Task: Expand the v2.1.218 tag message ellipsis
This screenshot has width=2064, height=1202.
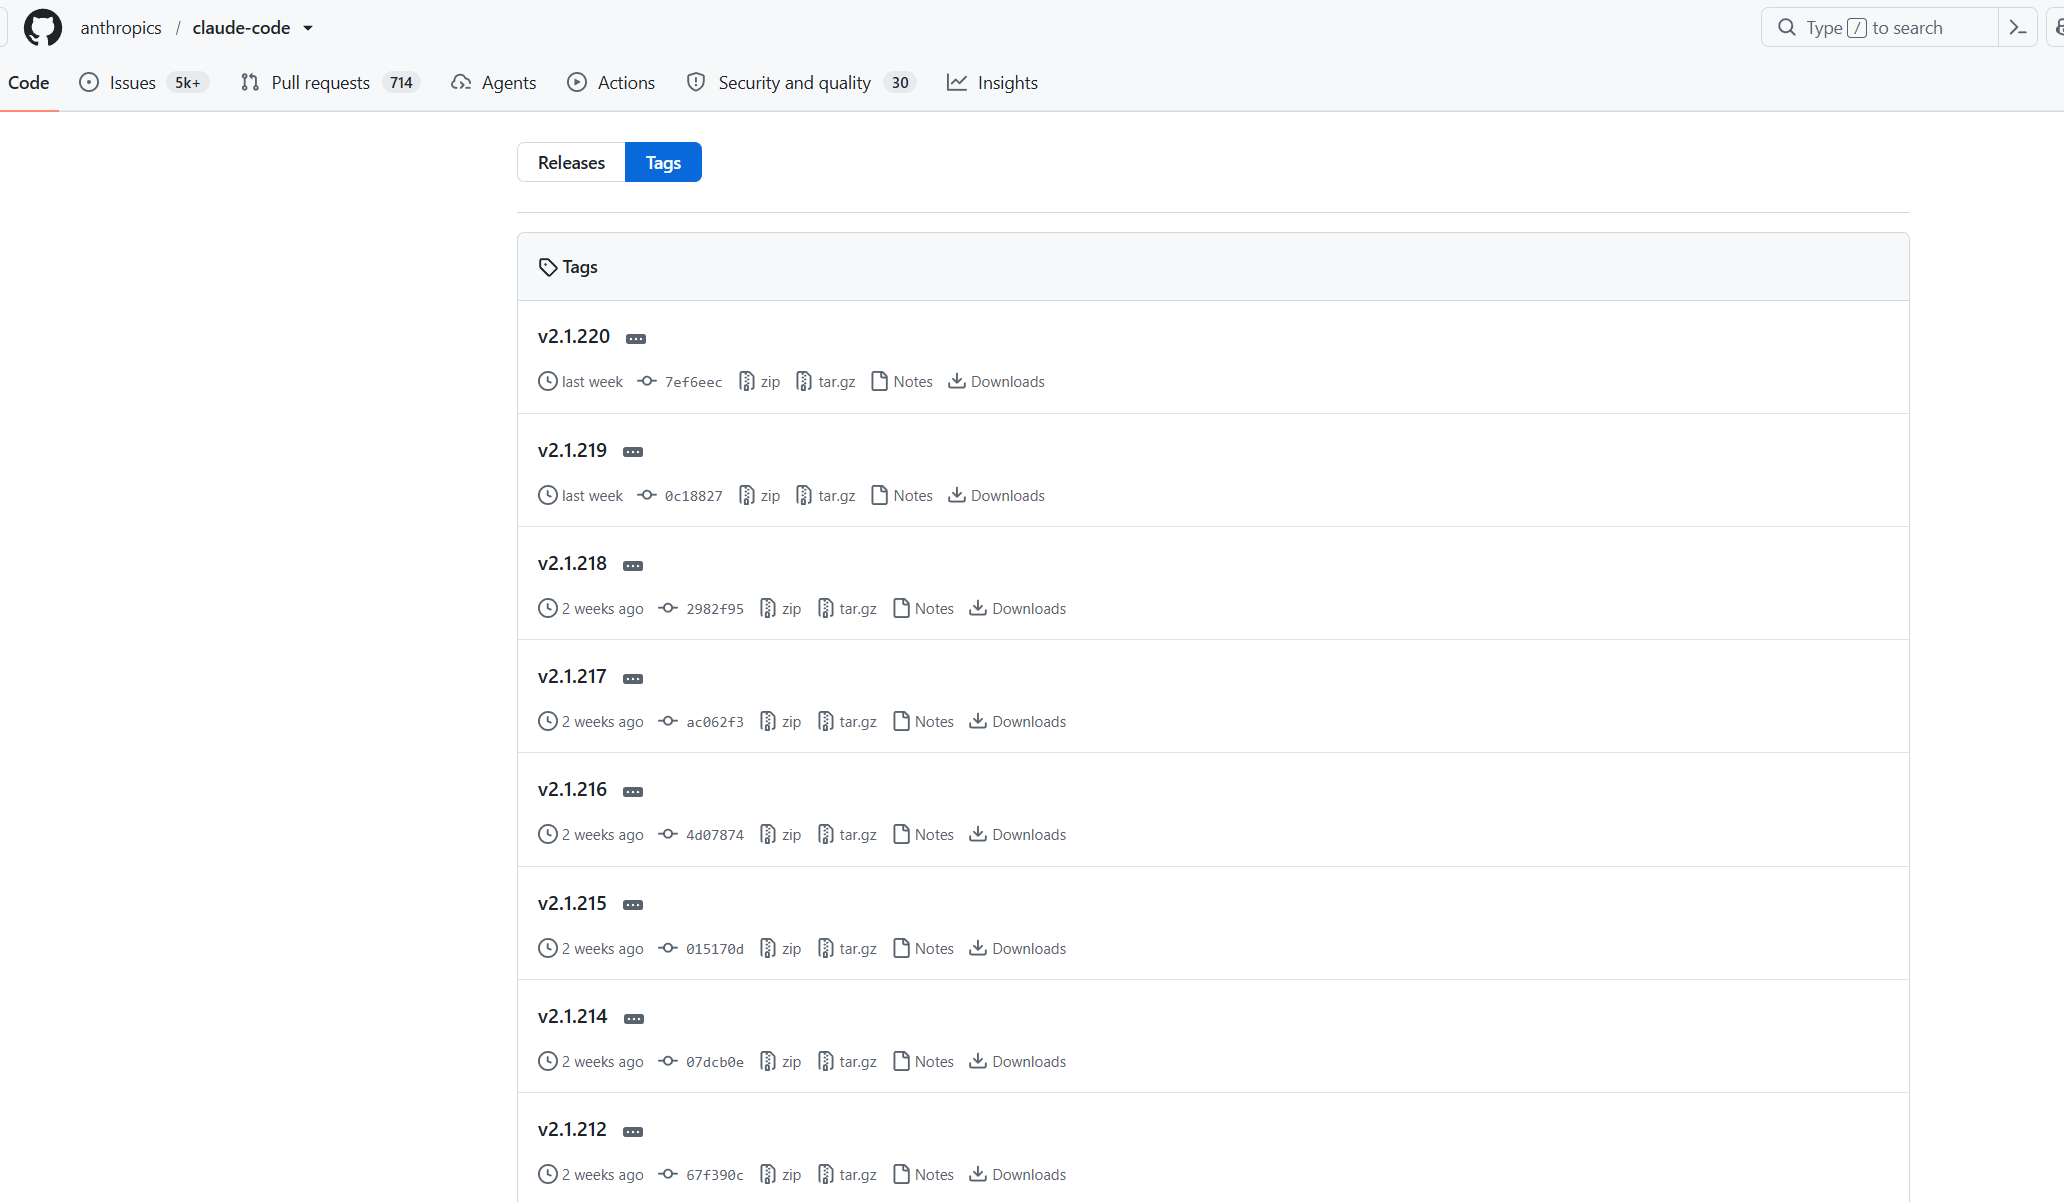Action: tap(633, 566)
